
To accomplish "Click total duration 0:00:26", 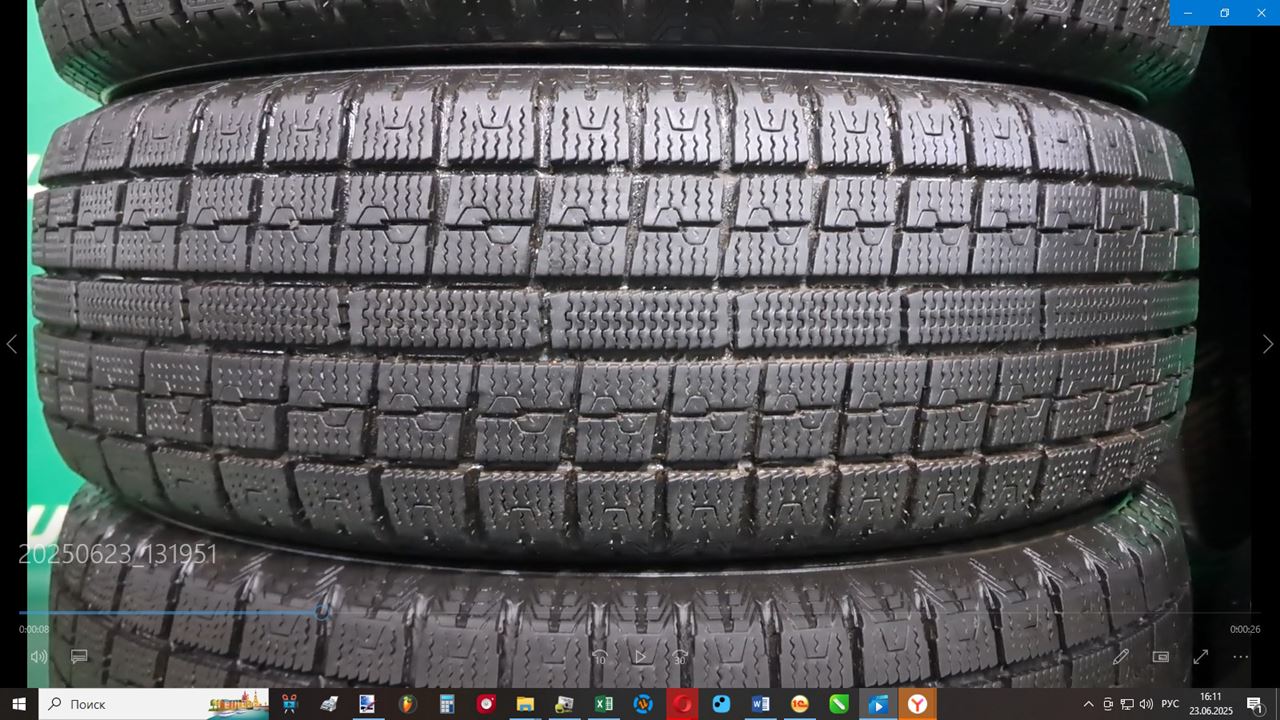I will (x=1245, y=629).
